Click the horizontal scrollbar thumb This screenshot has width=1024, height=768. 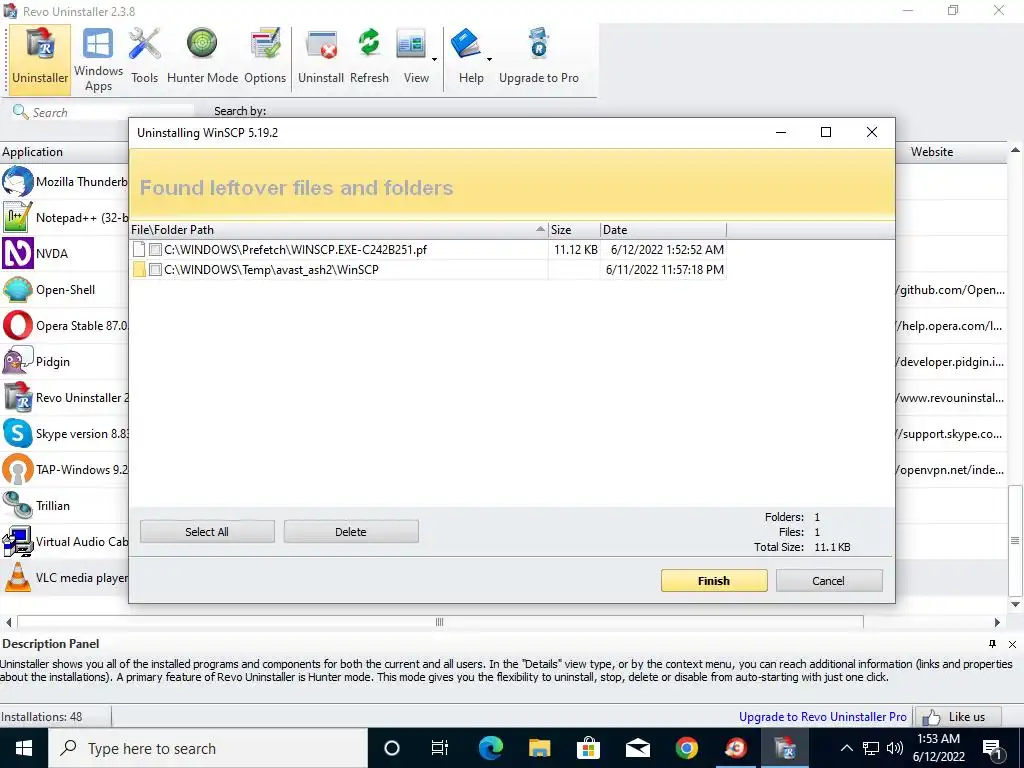coord(440,622)
